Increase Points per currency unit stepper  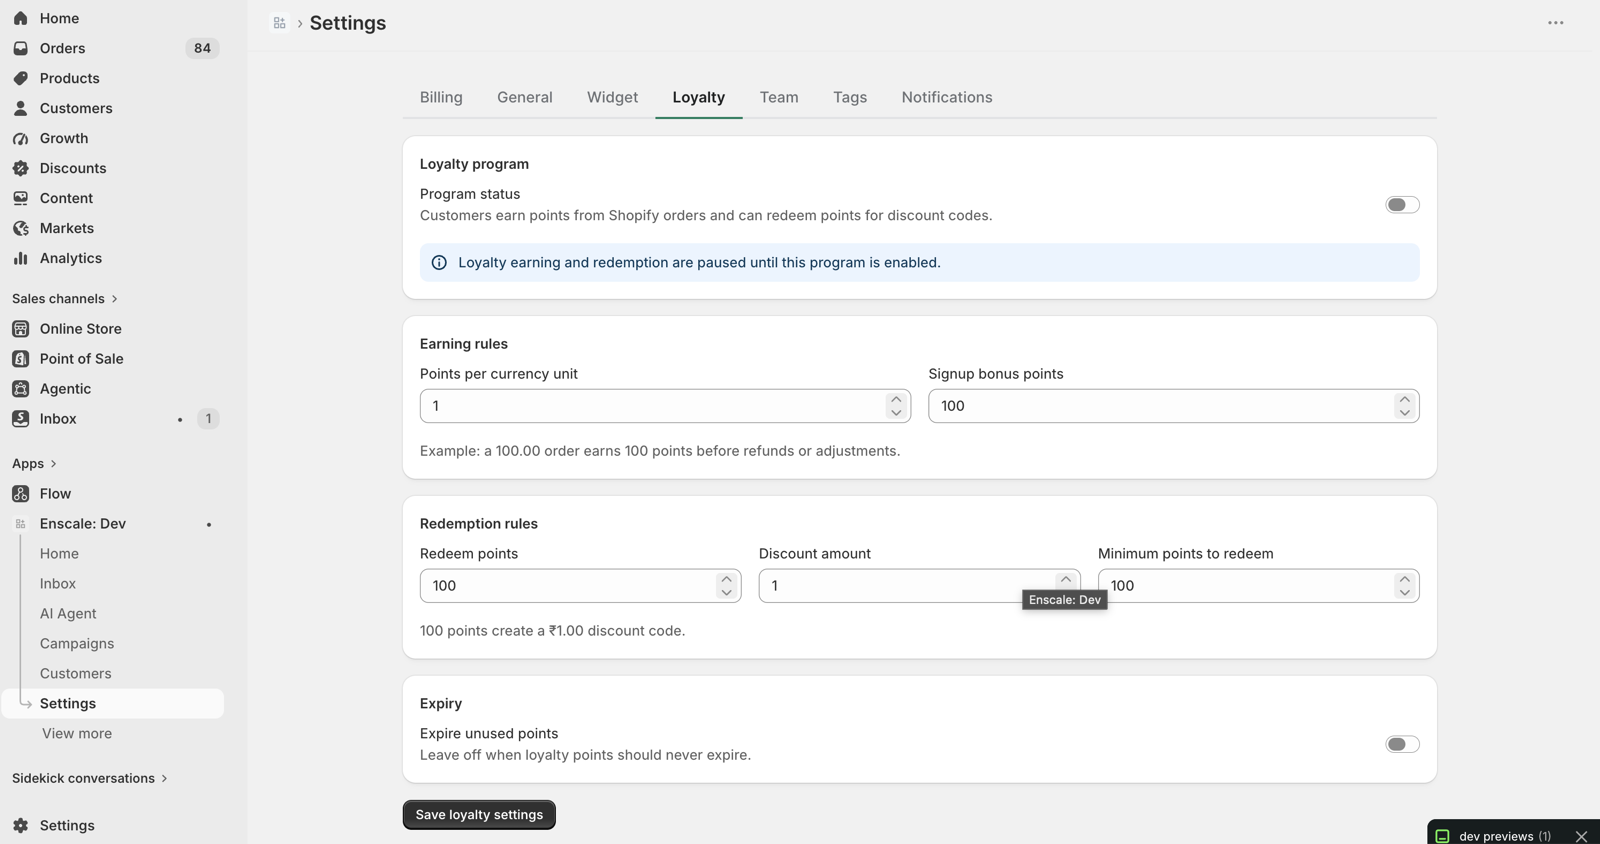(x=896, y=399)
